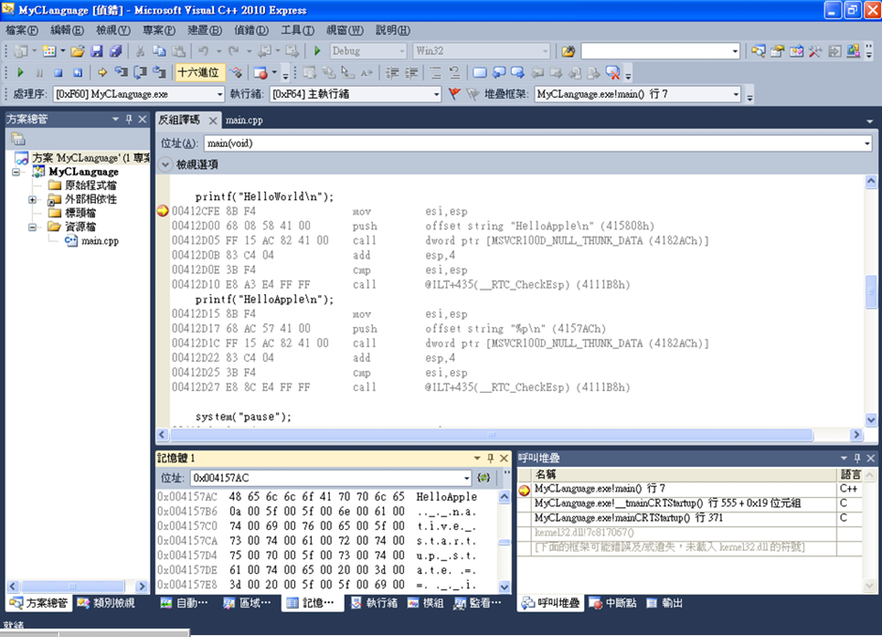Screen dimensions: 882x637
Task: Open the 堆疊框架 stack frame dropdown
Action: 736,95
